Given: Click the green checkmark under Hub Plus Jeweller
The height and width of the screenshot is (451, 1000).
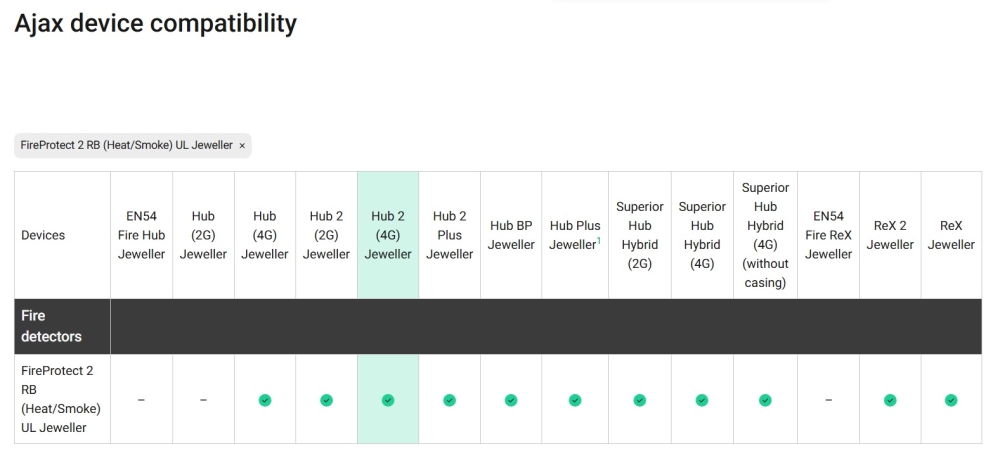Looking at the screenshot, I should (575, 400).
